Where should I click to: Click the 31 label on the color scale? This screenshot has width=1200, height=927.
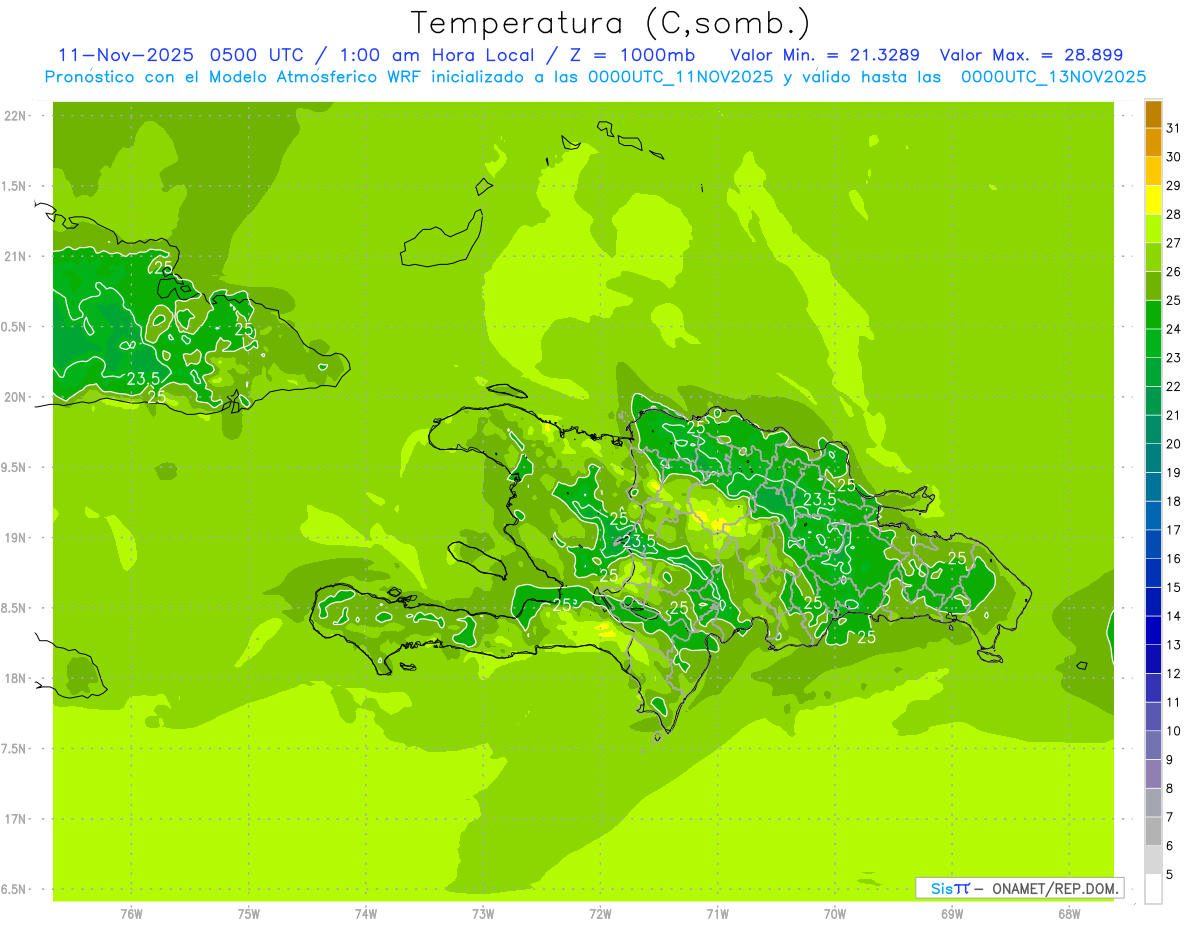pos(1174,127)
